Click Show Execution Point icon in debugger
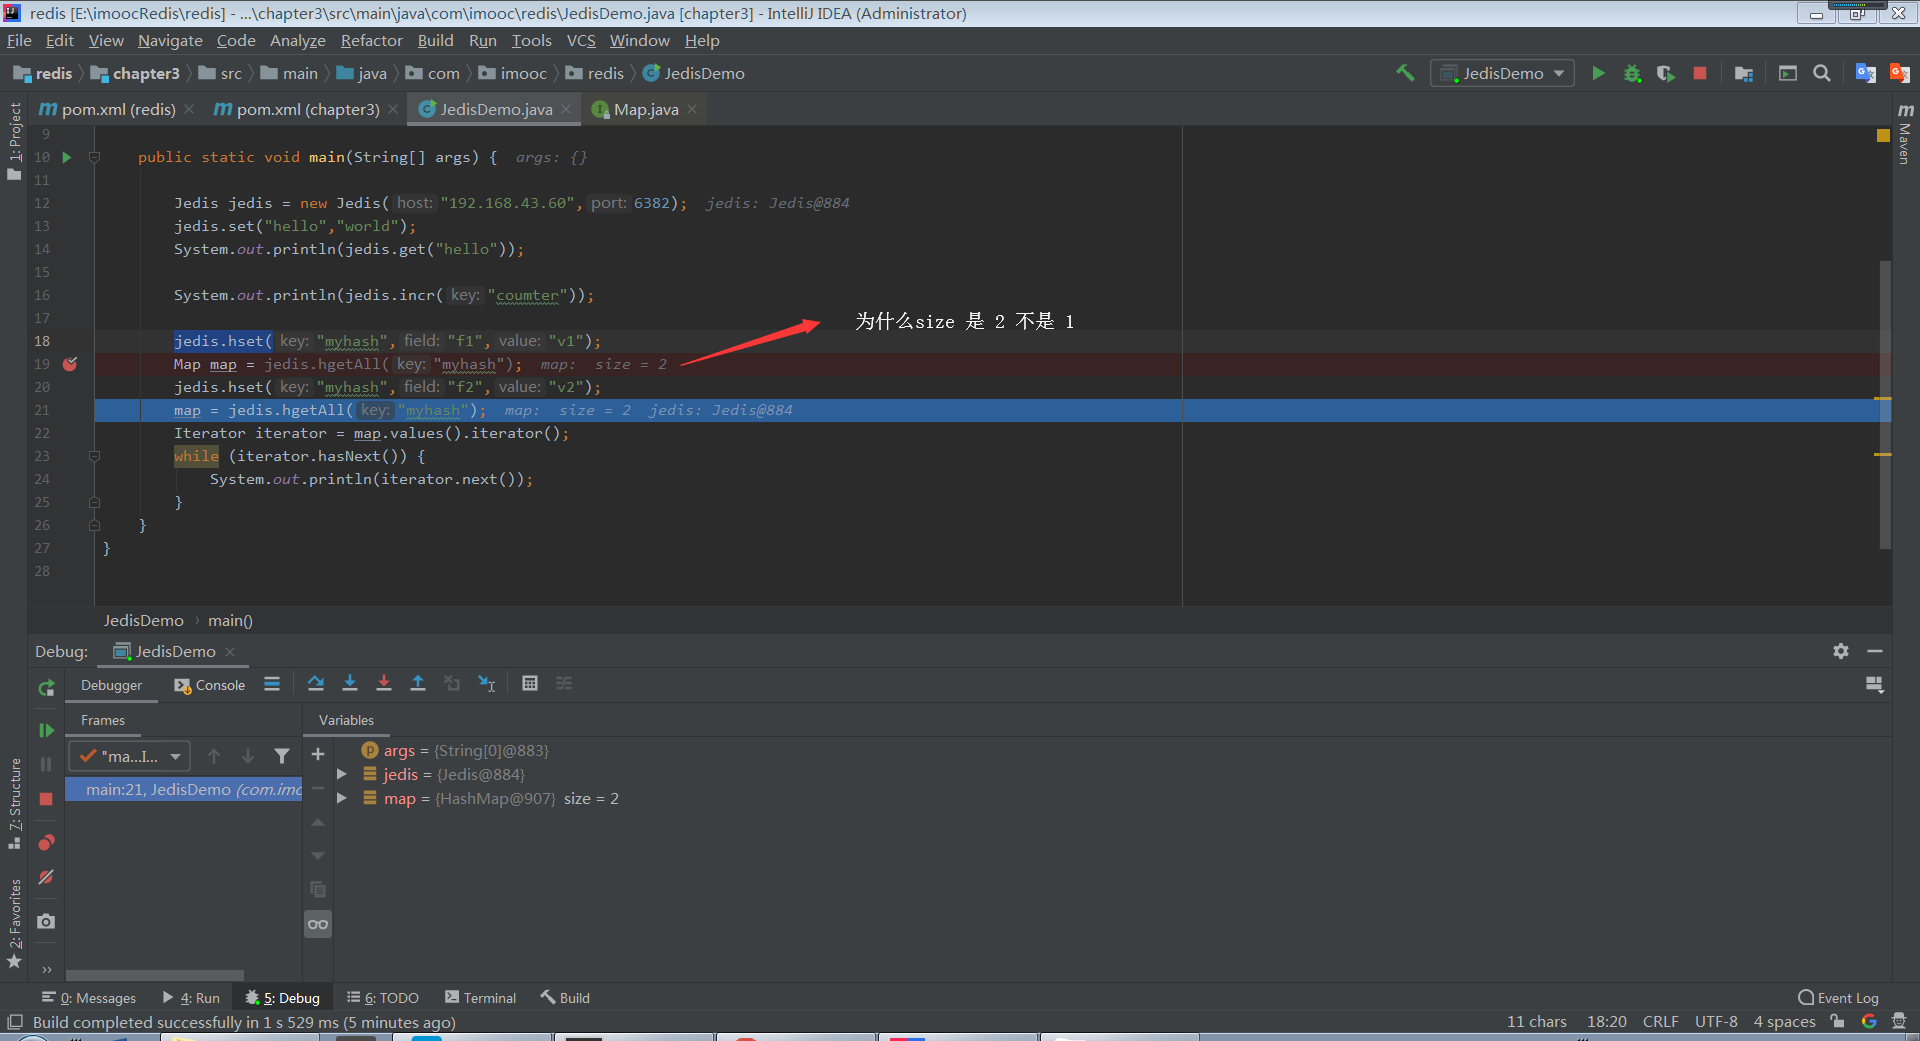Viewport: 1920px width, 1041px height. [x=272, y=684]
